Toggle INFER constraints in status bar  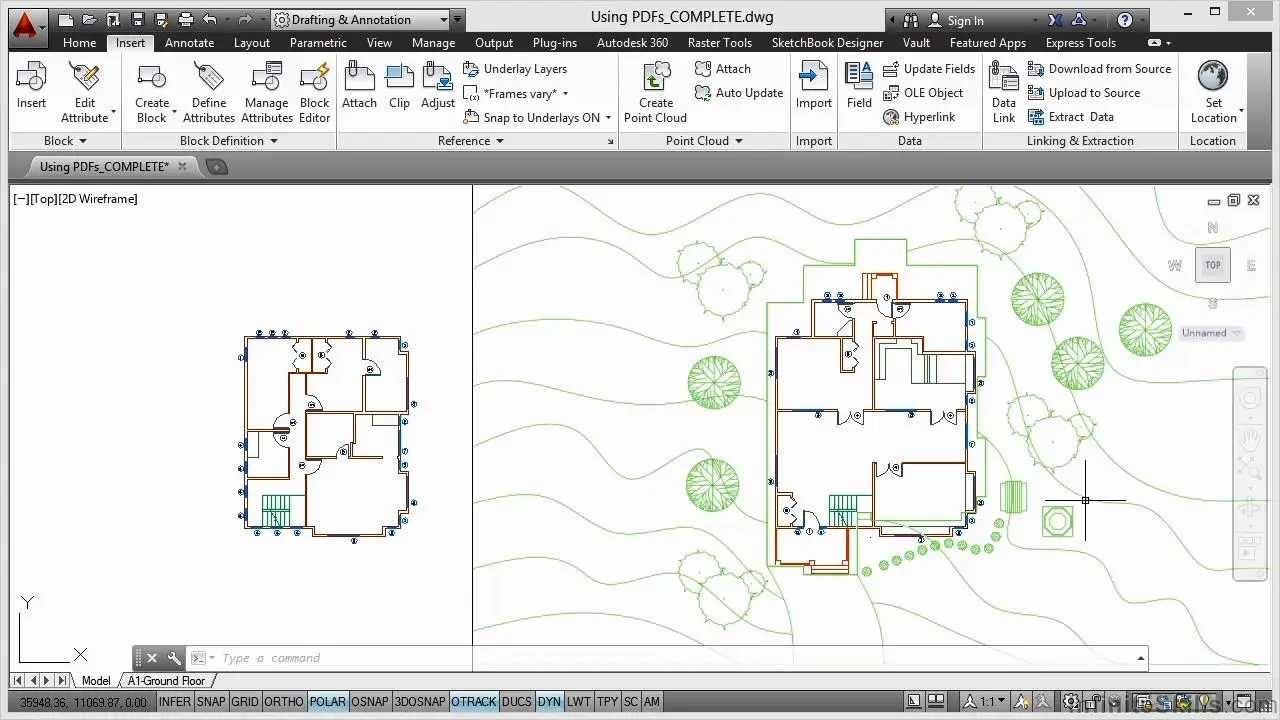click(175, 702)
